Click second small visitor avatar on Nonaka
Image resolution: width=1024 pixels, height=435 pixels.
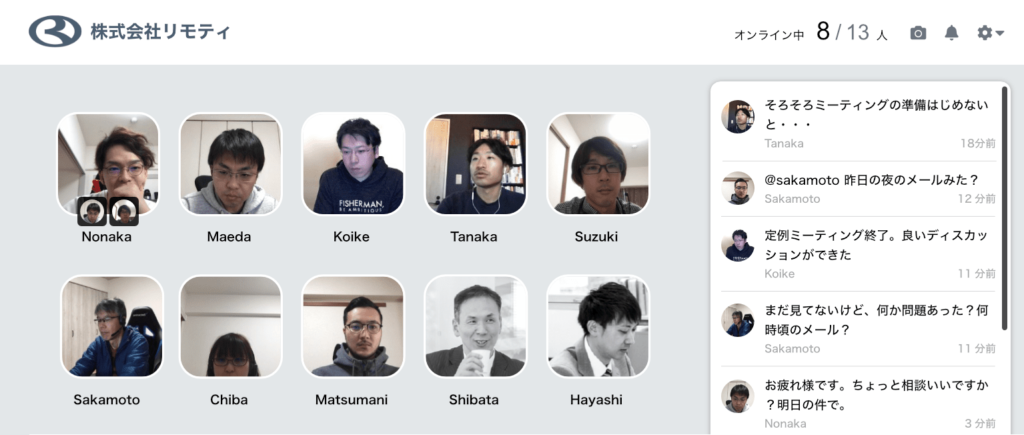pyautogui.click(x=123, y=211)
